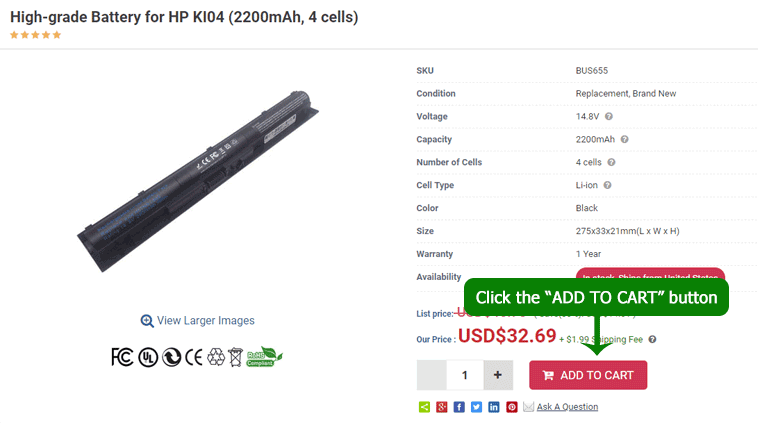Open help icon next to Shipping Fee
758x423 pixels.
coord(652,339)
